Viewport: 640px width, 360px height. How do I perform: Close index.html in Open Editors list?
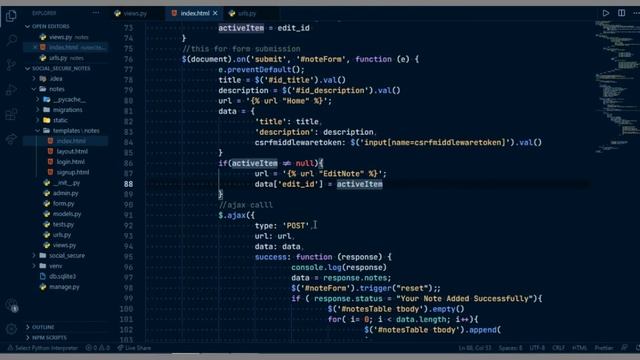(35, 47)
